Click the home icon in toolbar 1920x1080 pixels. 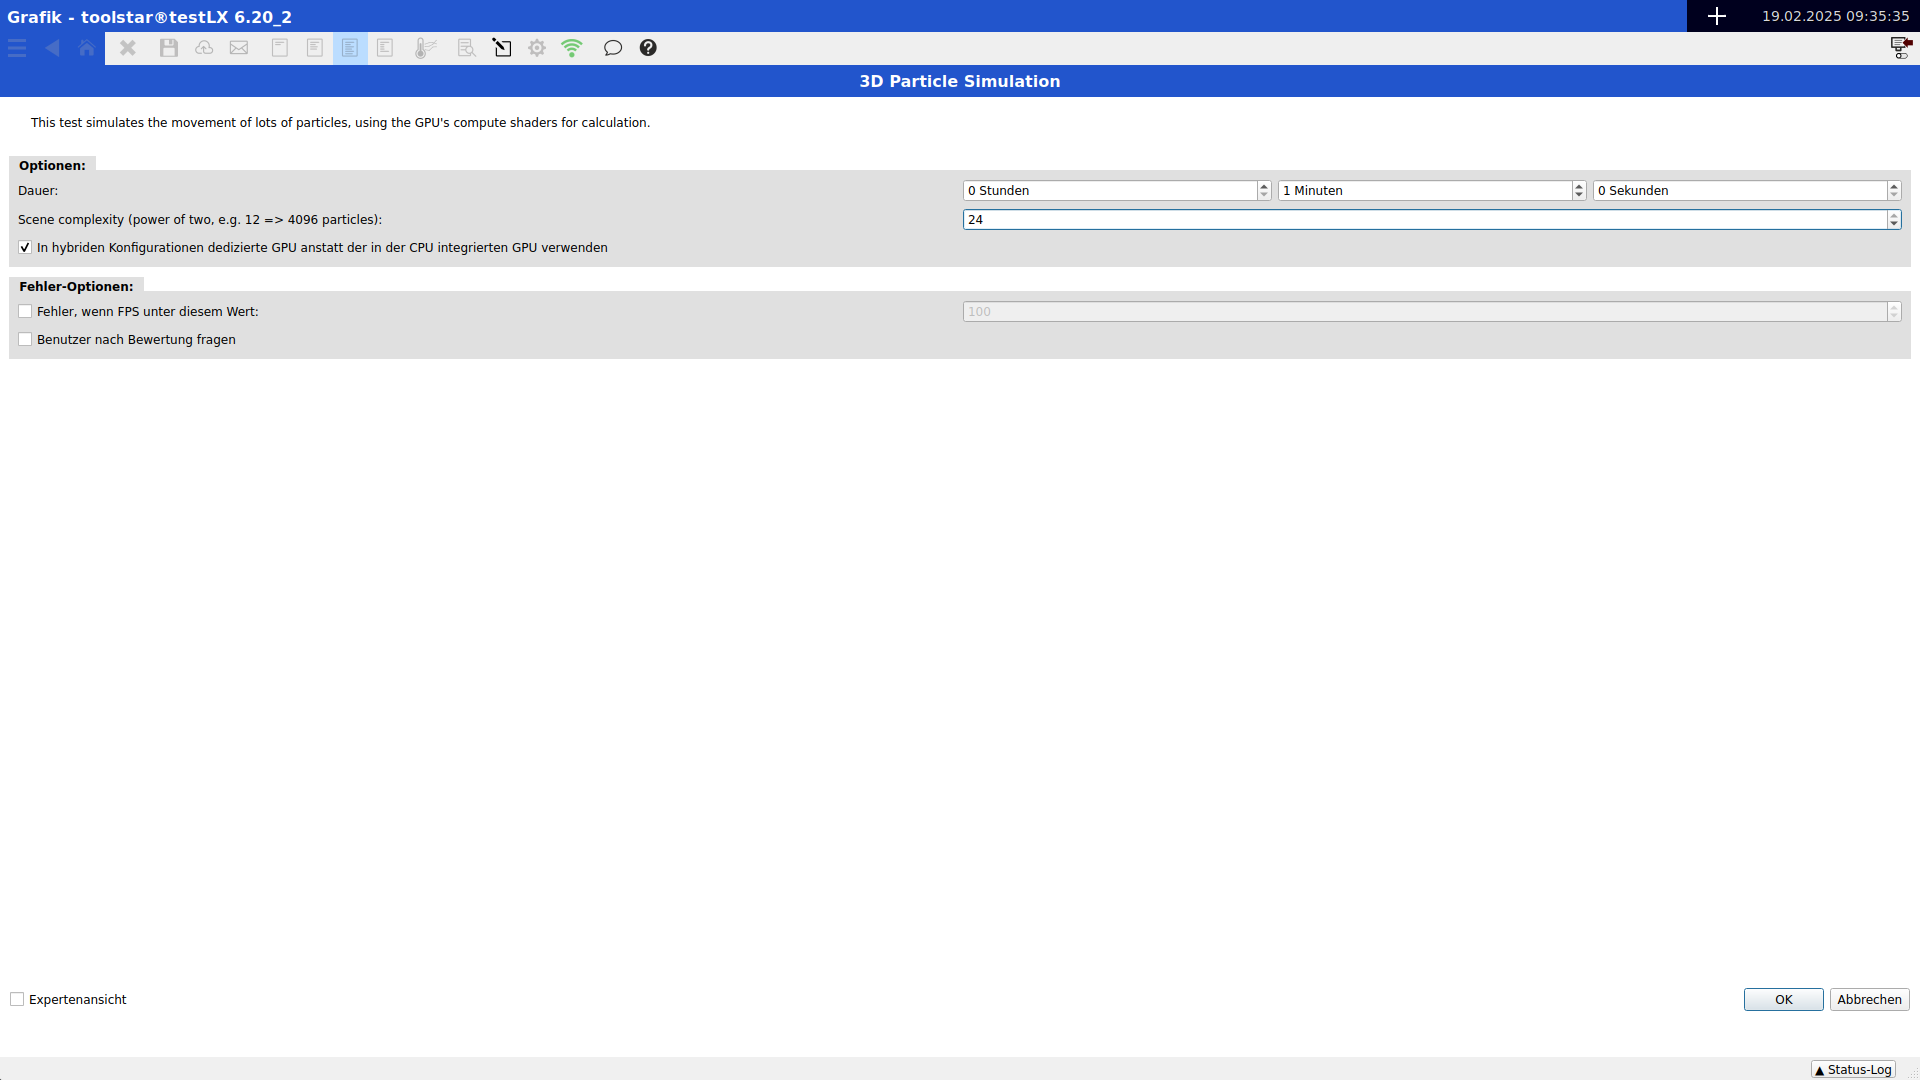pos(87,48)
